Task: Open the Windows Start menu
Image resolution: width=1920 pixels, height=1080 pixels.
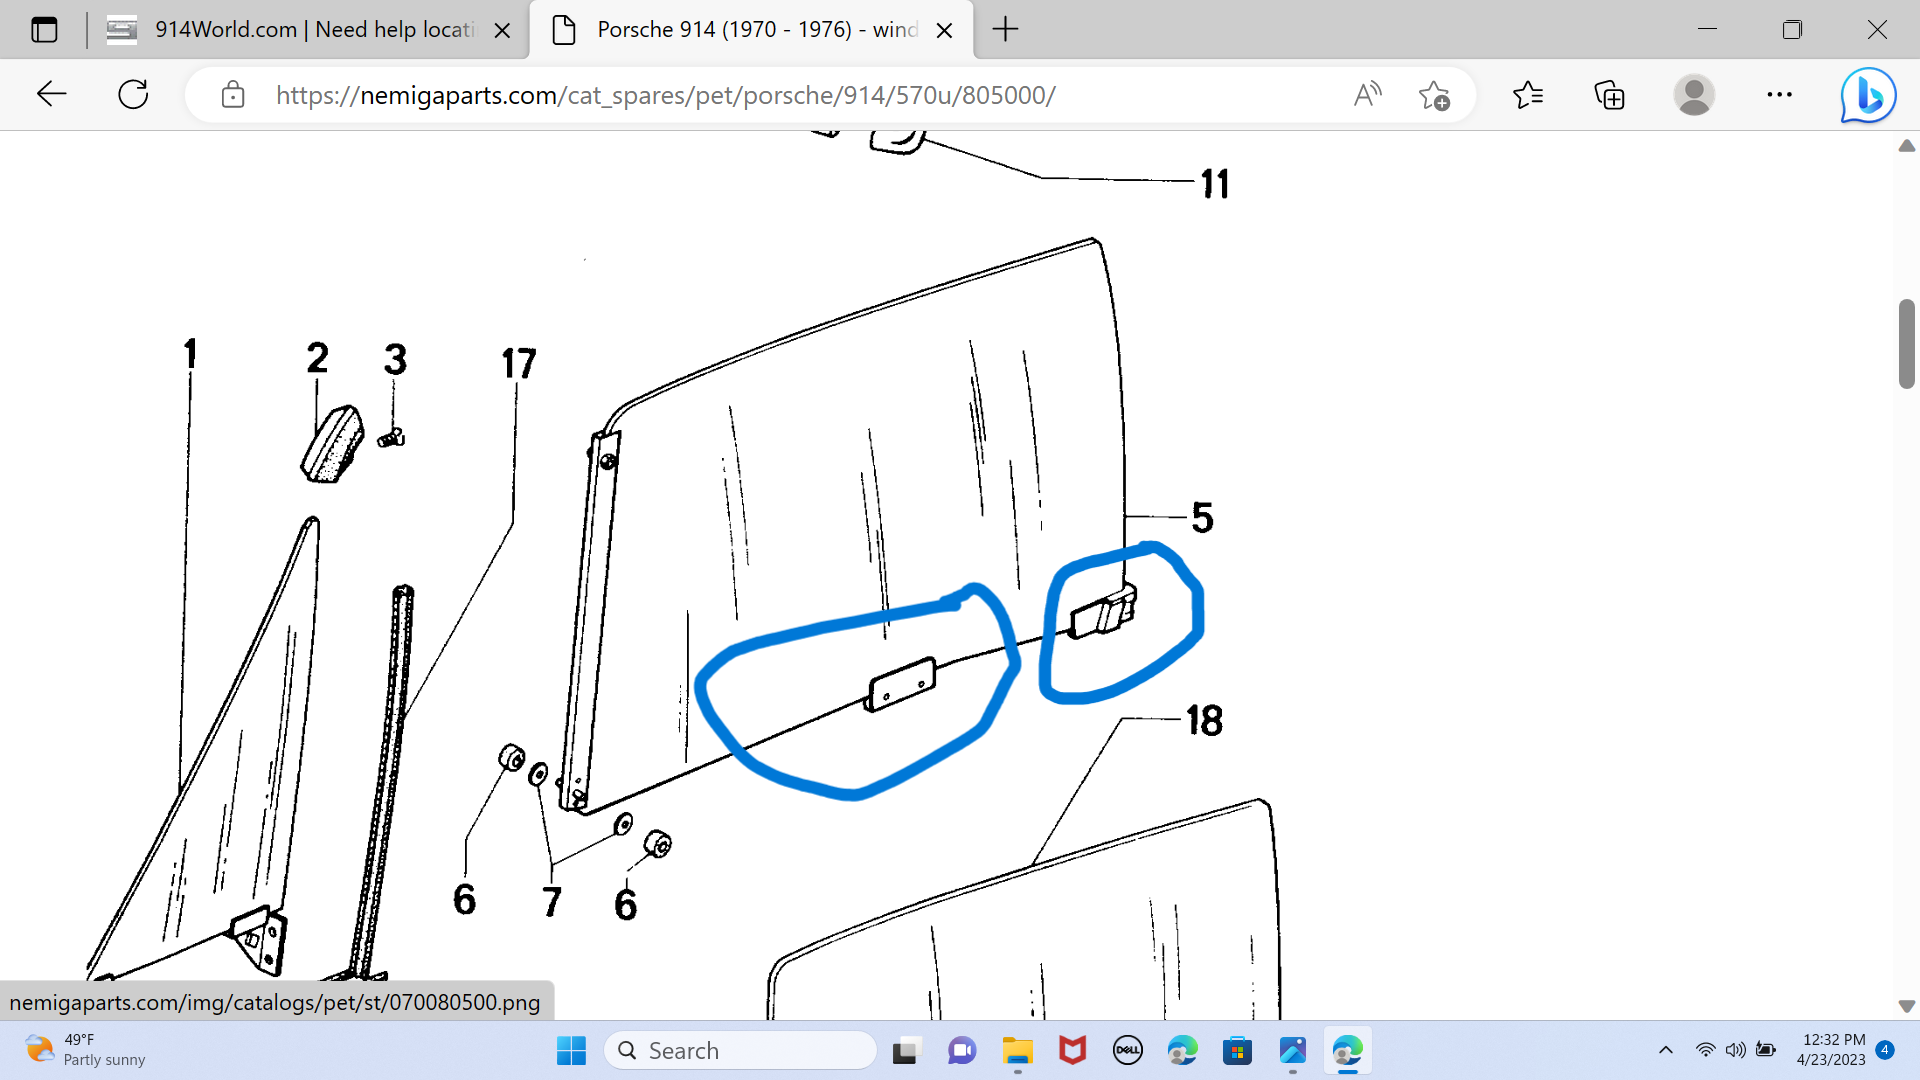Action: click(571, 1051)
